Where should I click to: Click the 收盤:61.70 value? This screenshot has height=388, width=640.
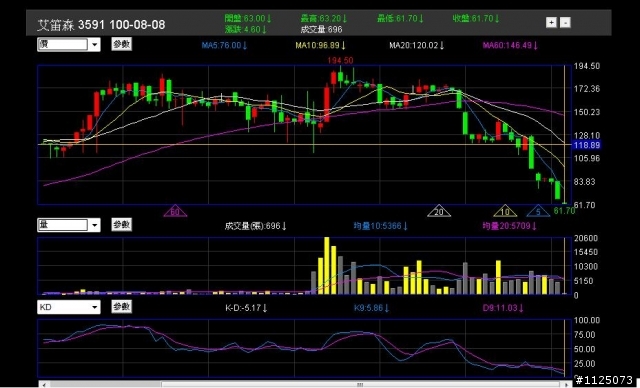pyautogui.click(x=476, y=18)
